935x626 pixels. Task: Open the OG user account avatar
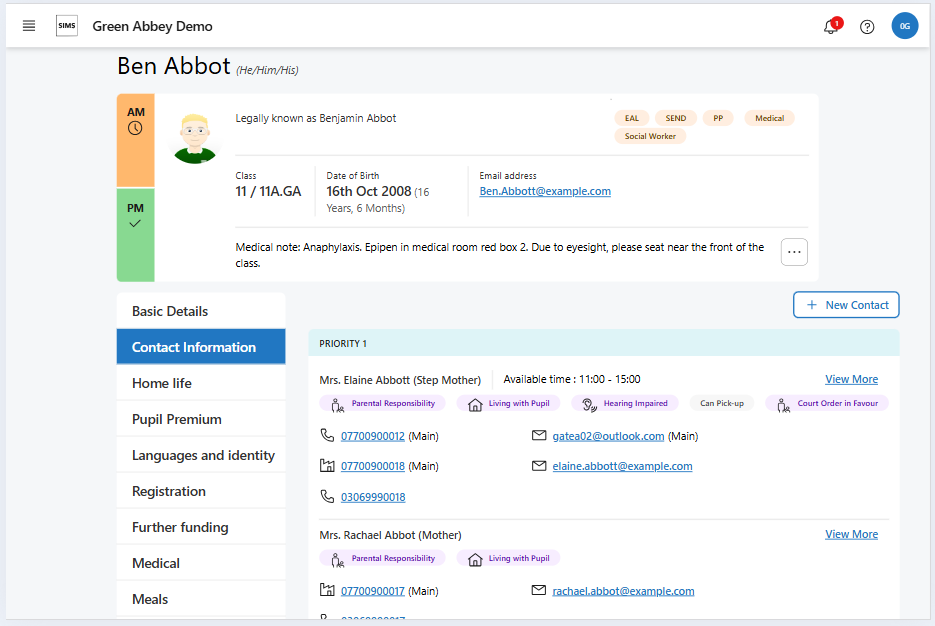click(x=904, y=26)
